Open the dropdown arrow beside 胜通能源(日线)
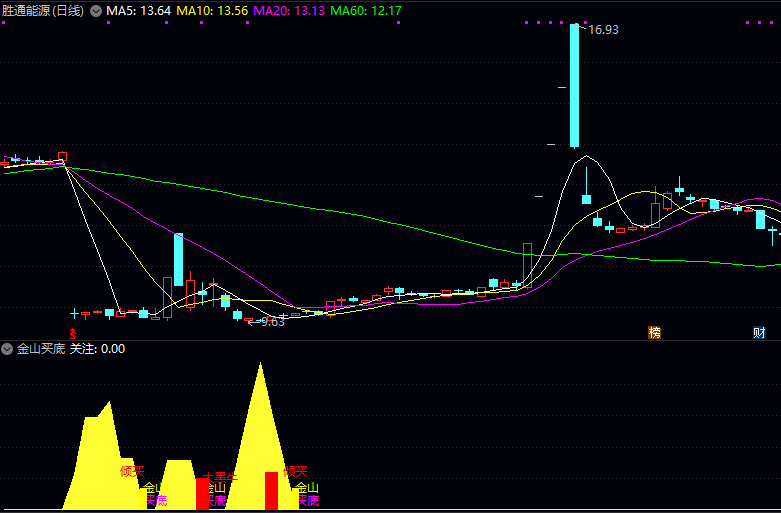This screenshot has height=513, width=781. pyautogui.click(x=96, y=11)
